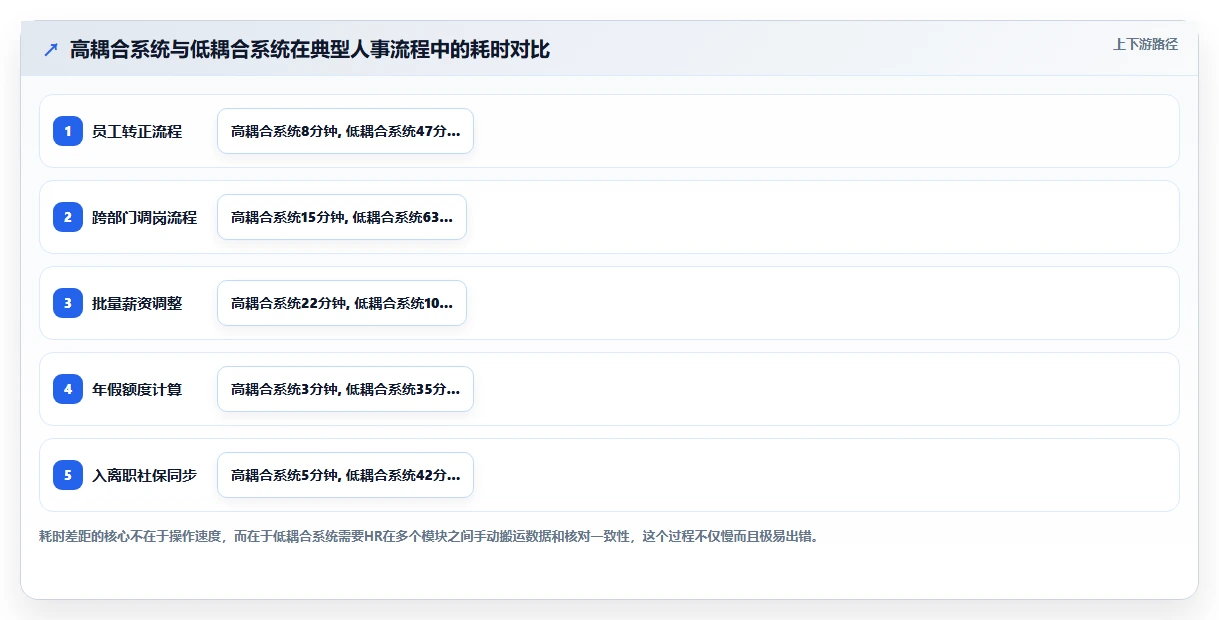Select the 年假额度计算 label
This screenshot has width=1219, height=620.
[137, 389]
